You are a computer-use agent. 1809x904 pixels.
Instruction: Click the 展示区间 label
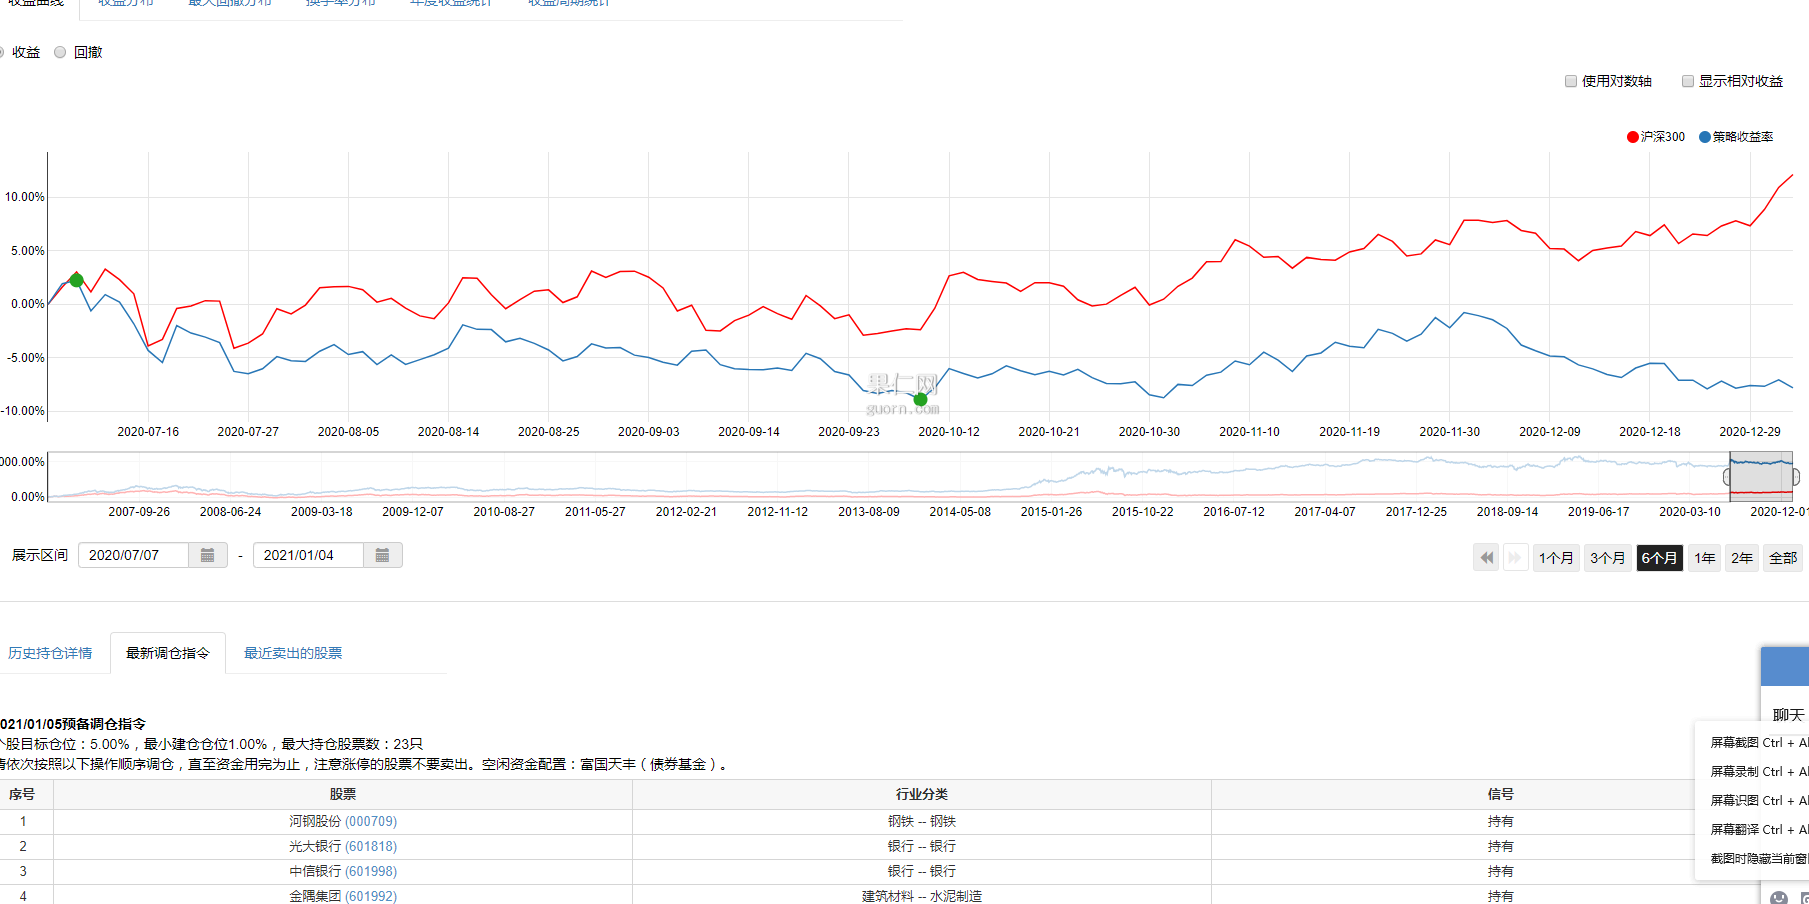pyautogui.click(x=40, y=555)
